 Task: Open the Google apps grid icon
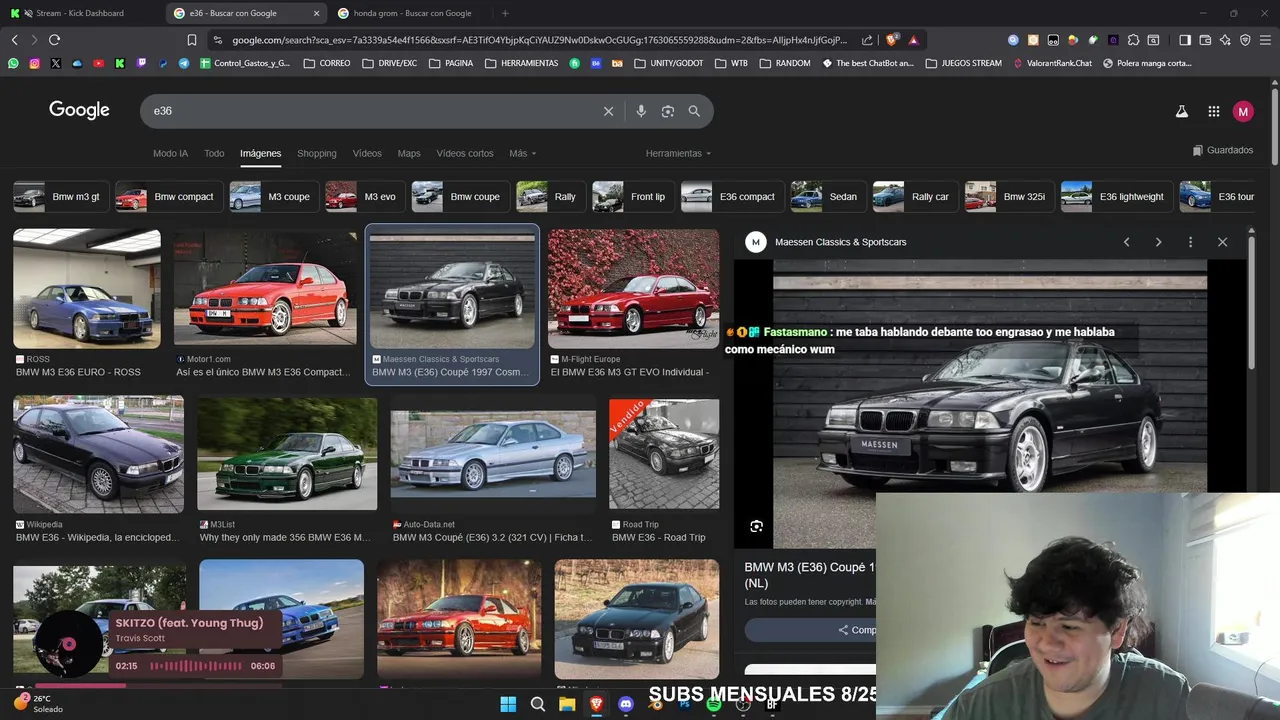1213,112
